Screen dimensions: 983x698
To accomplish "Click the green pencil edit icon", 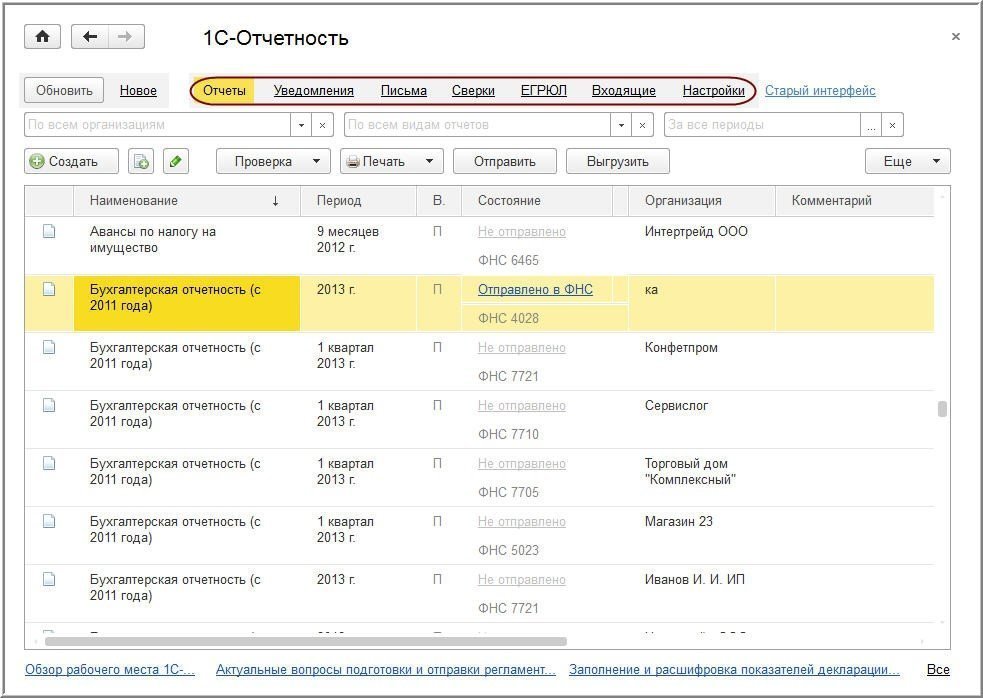I will coord(175,161).
